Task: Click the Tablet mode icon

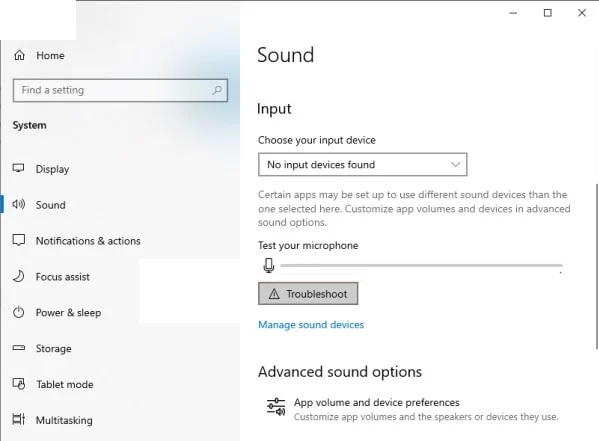Action: pos(19,384)
